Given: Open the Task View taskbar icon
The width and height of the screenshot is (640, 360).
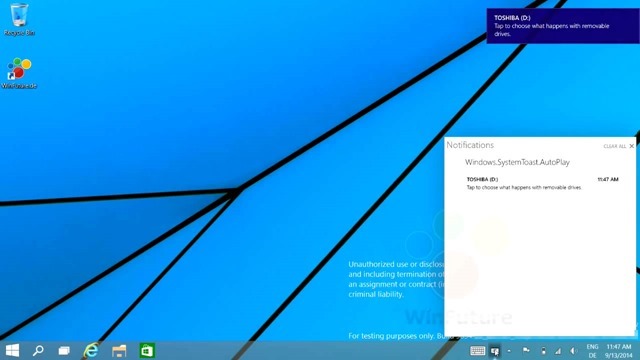Looking at the screenshot, I should (x=64, y=351).
